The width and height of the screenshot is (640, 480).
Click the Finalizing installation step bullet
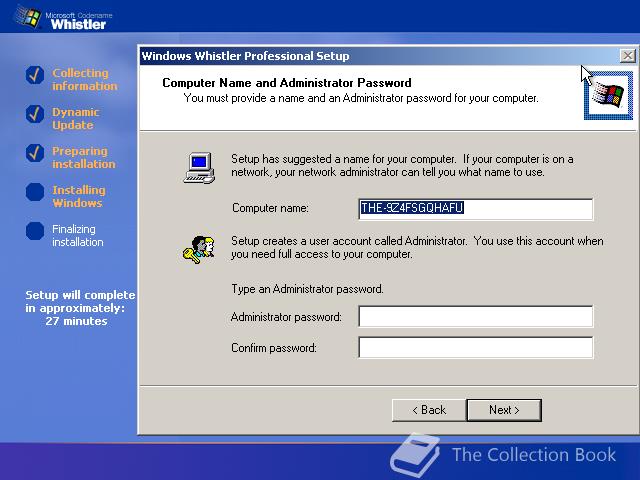(35, 231)
